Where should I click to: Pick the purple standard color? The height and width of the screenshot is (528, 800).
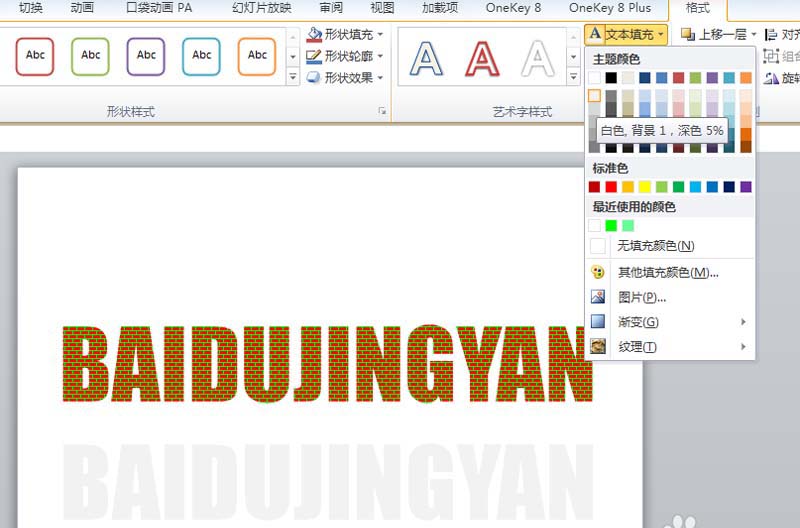(746, 187)
